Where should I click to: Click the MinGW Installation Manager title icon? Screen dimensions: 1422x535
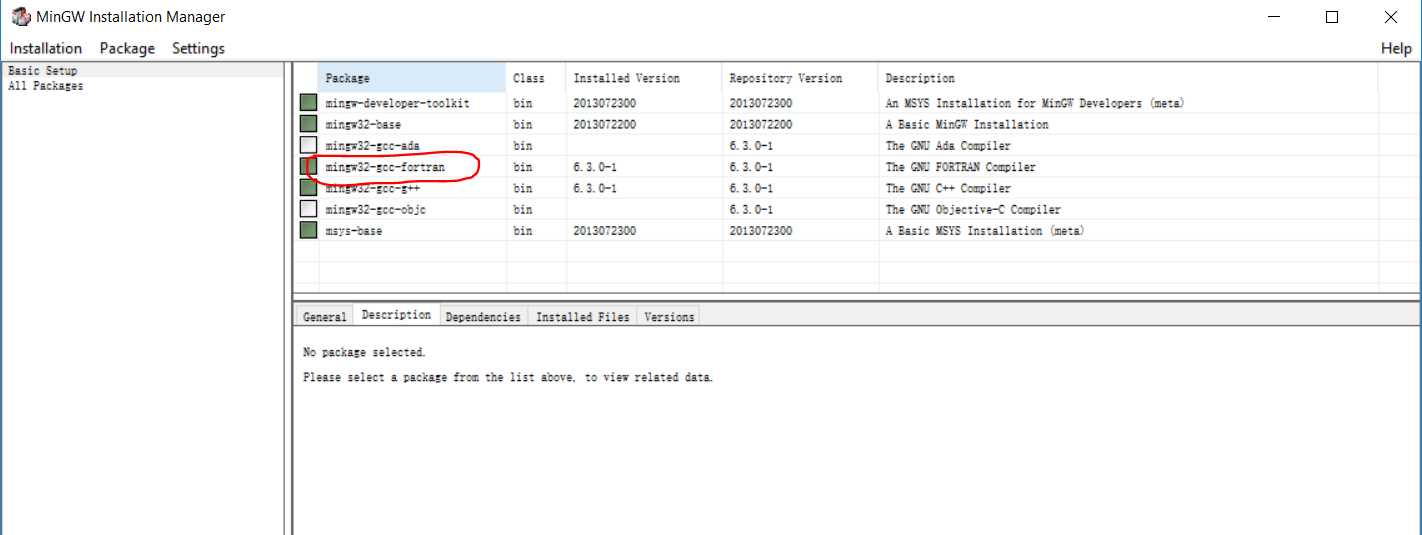click(20, 17)
